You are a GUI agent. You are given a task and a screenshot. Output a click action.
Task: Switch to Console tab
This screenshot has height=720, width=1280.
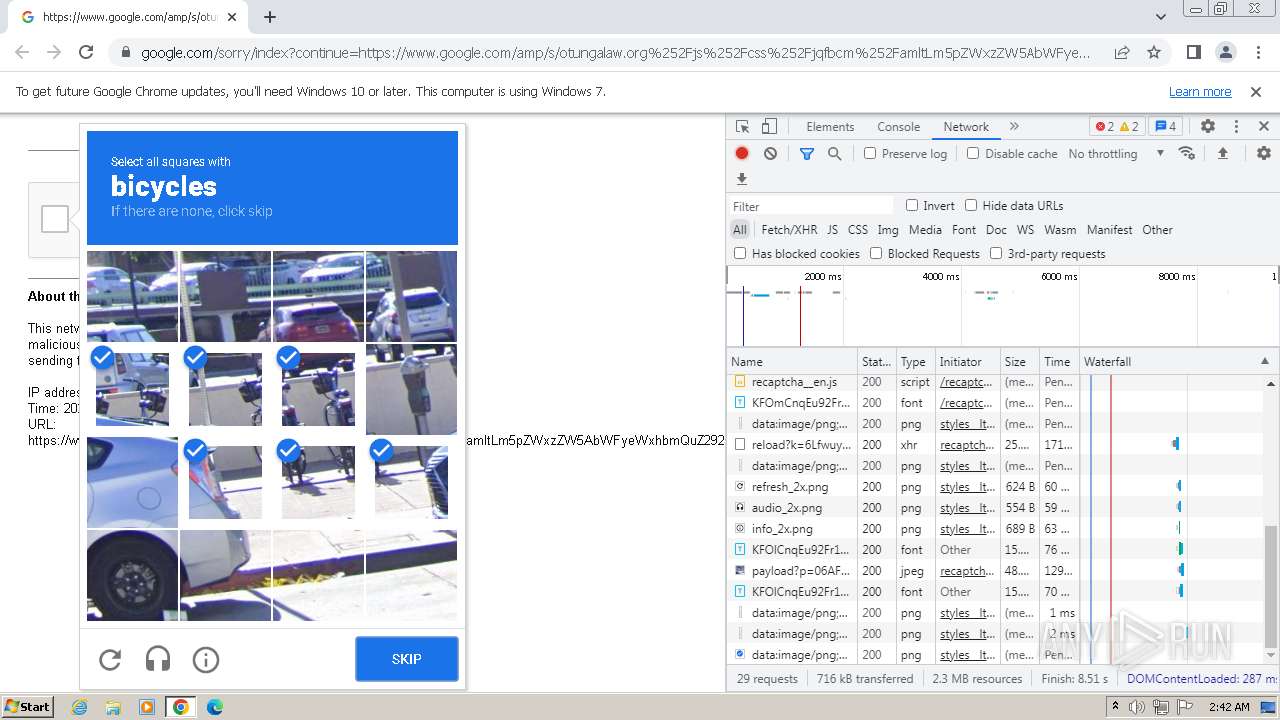898,127
